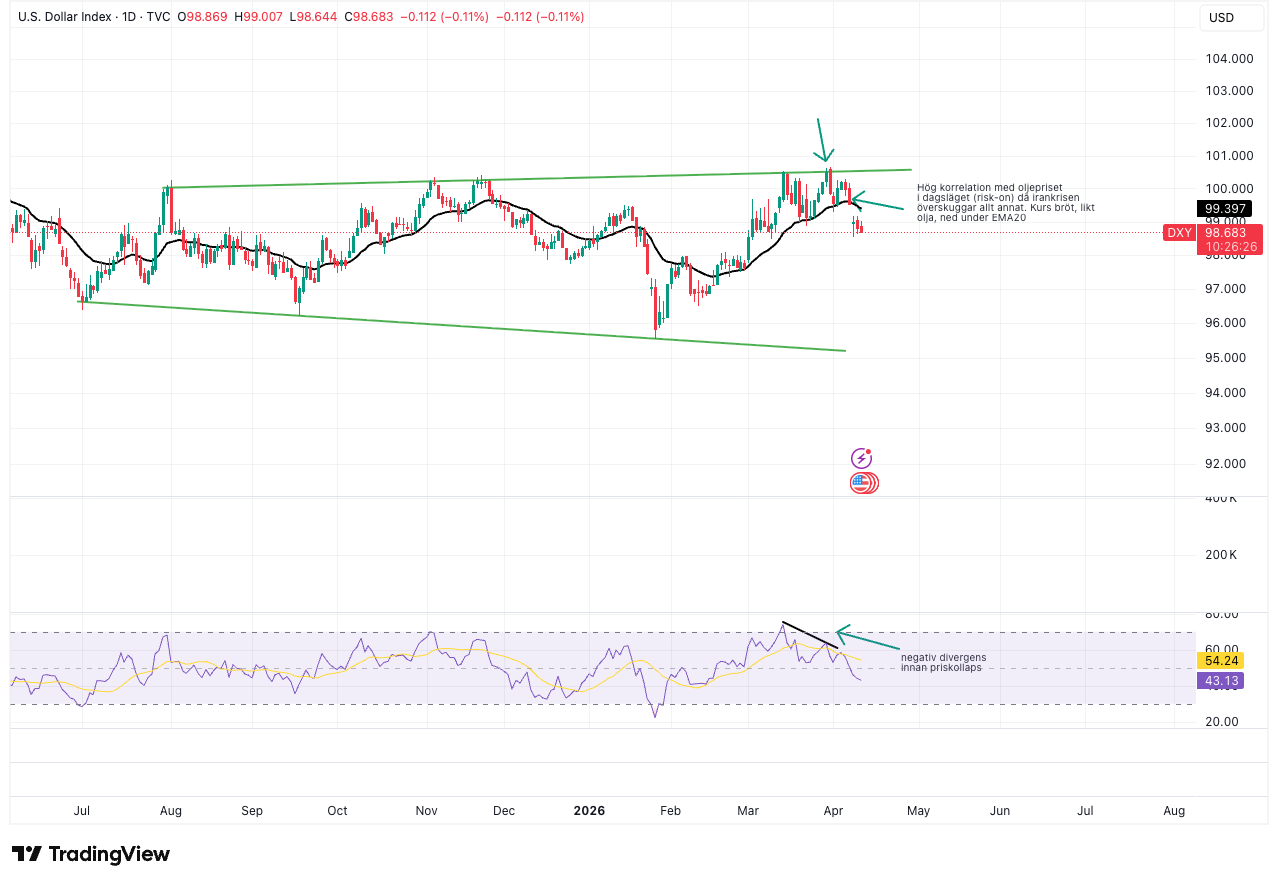
Task: Click the US flag economic event icon
Action: click(860, 483)
